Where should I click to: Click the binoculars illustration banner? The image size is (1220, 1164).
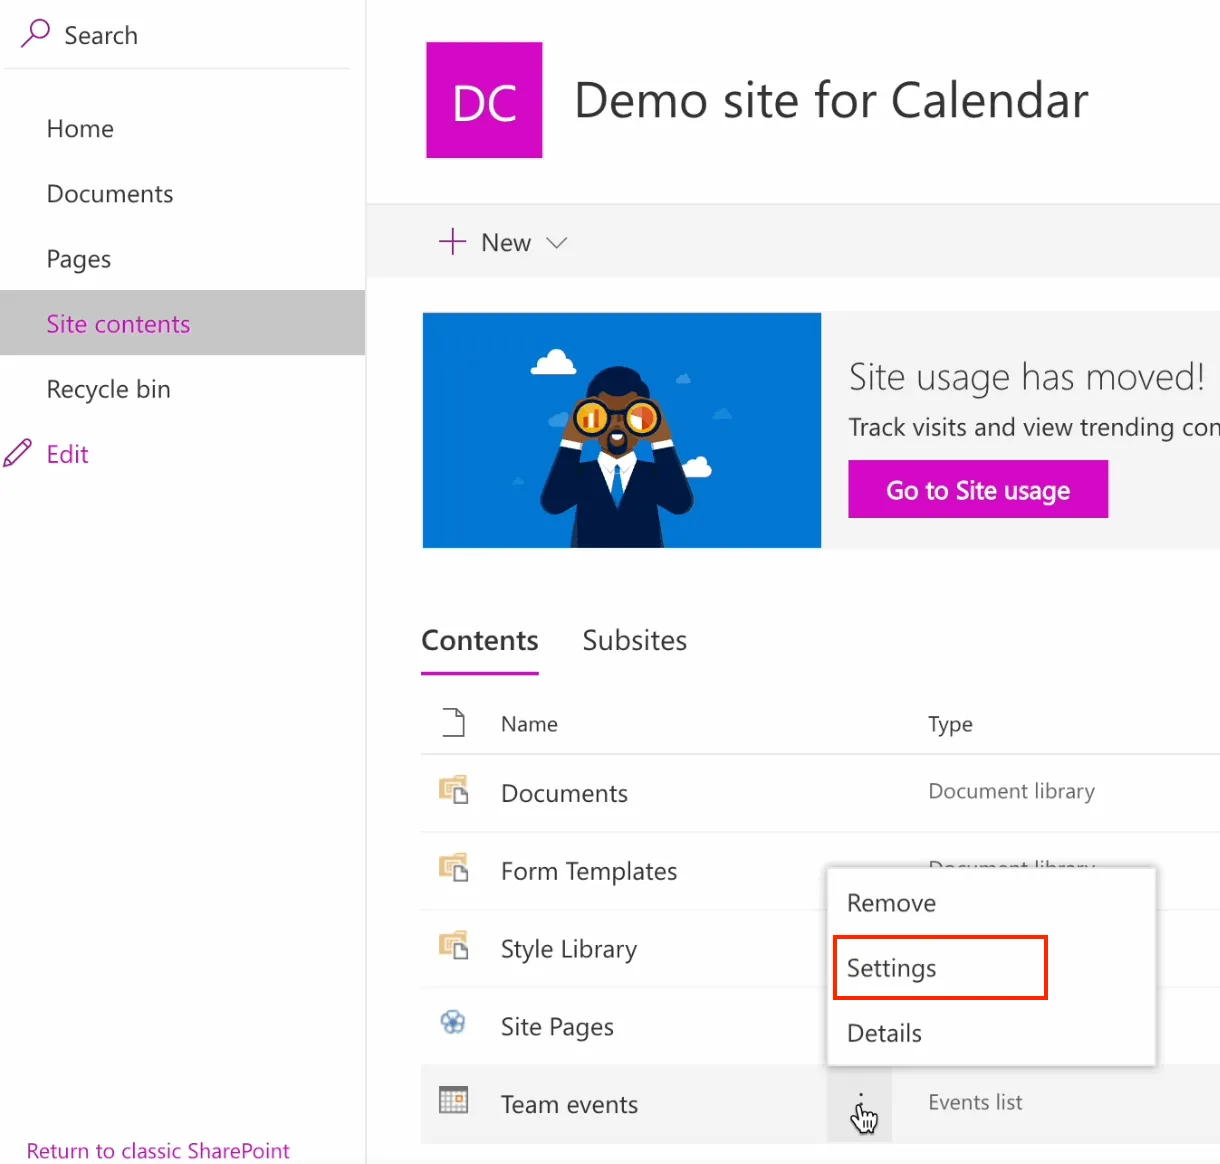622,430
